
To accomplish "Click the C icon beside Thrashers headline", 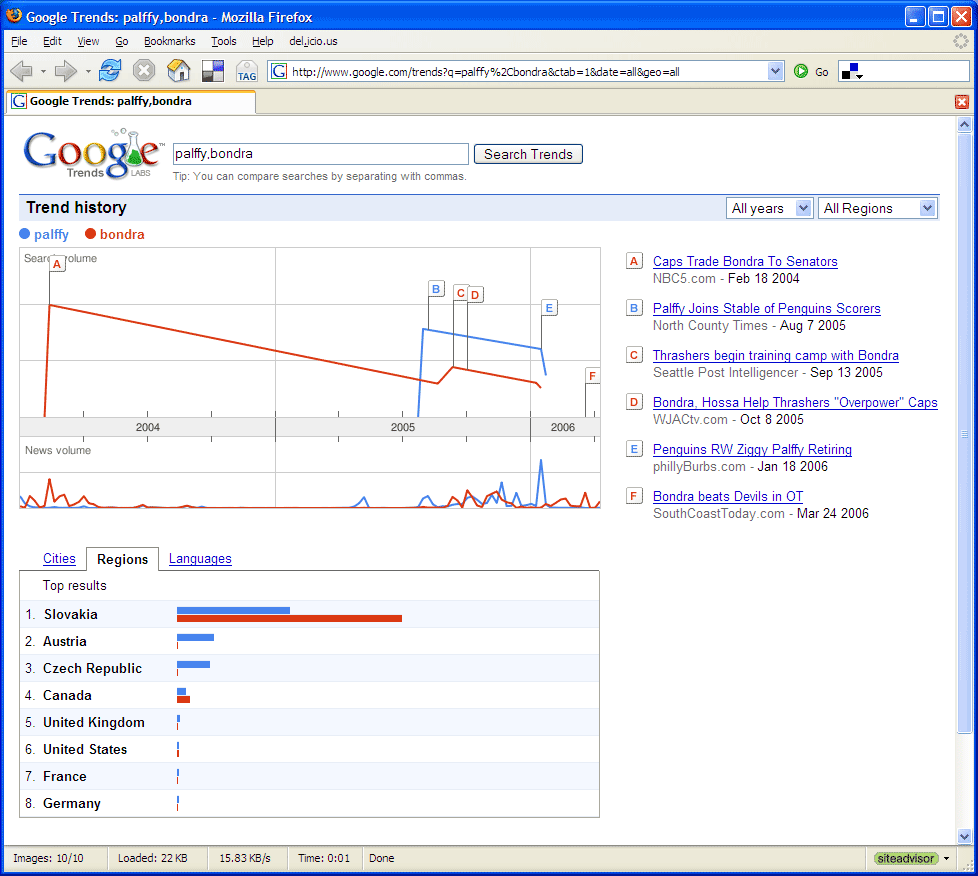I will [x=634, y=355].
